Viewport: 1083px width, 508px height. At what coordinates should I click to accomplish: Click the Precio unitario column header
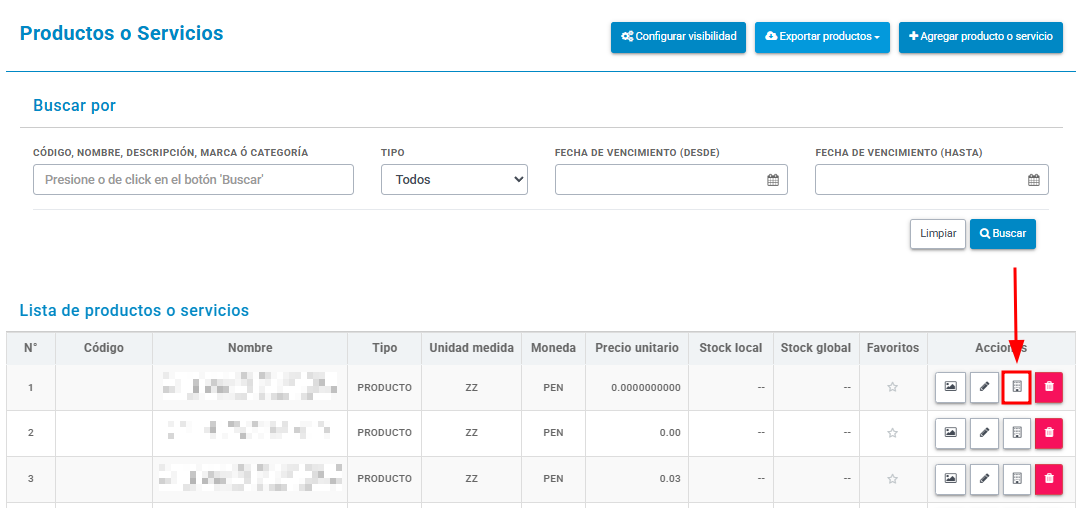(x=637, y=348)
